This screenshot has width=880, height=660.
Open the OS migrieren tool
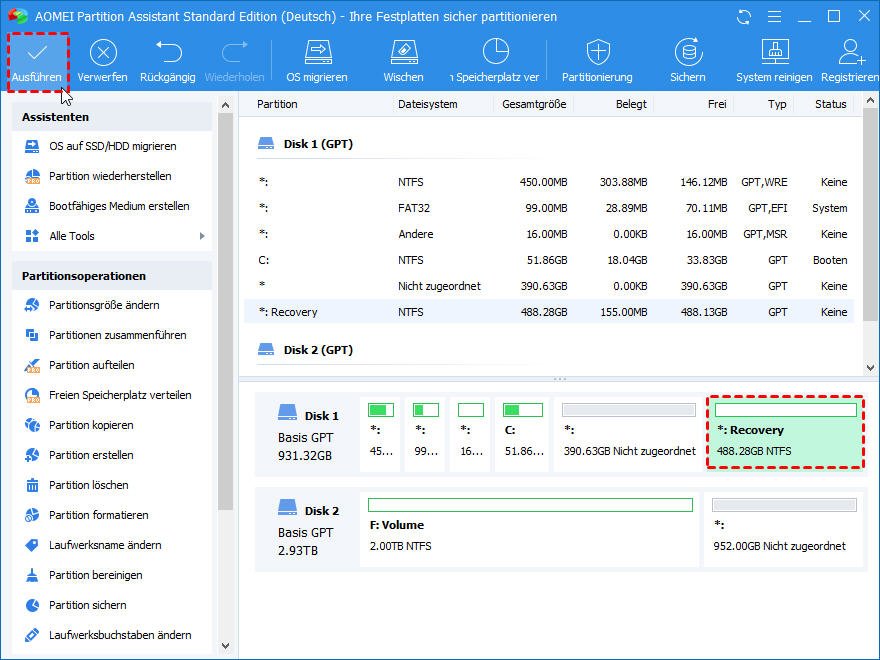317,54
